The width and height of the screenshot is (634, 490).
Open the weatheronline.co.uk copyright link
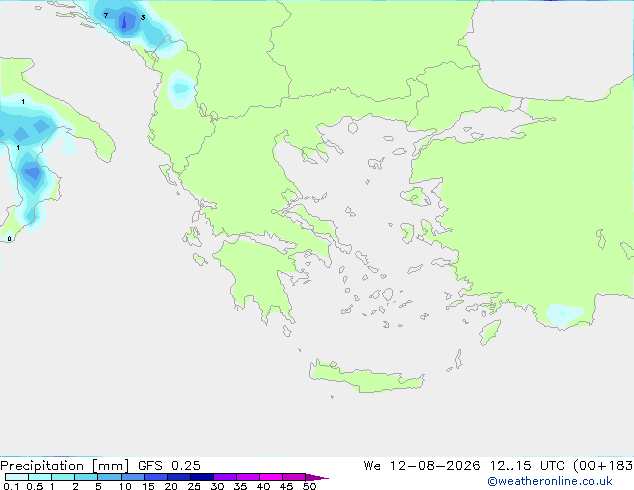[550, 481]
